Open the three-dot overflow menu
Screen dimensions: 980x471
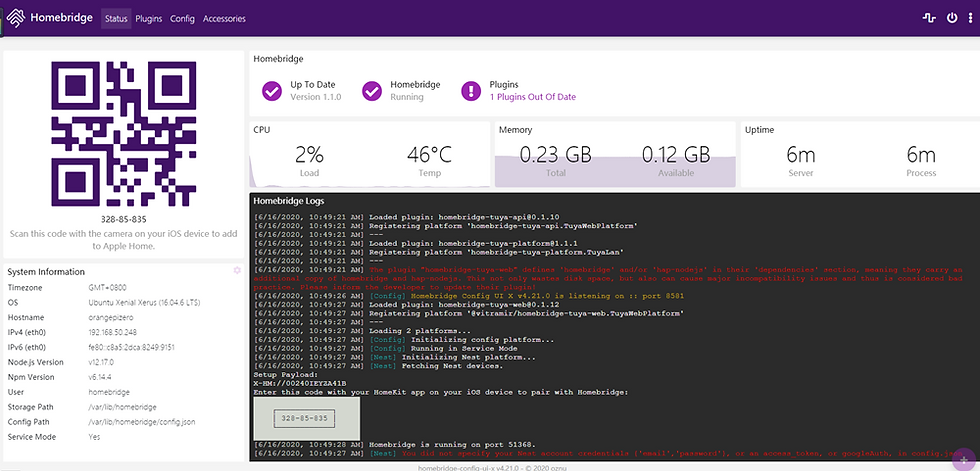click(970, 18)
